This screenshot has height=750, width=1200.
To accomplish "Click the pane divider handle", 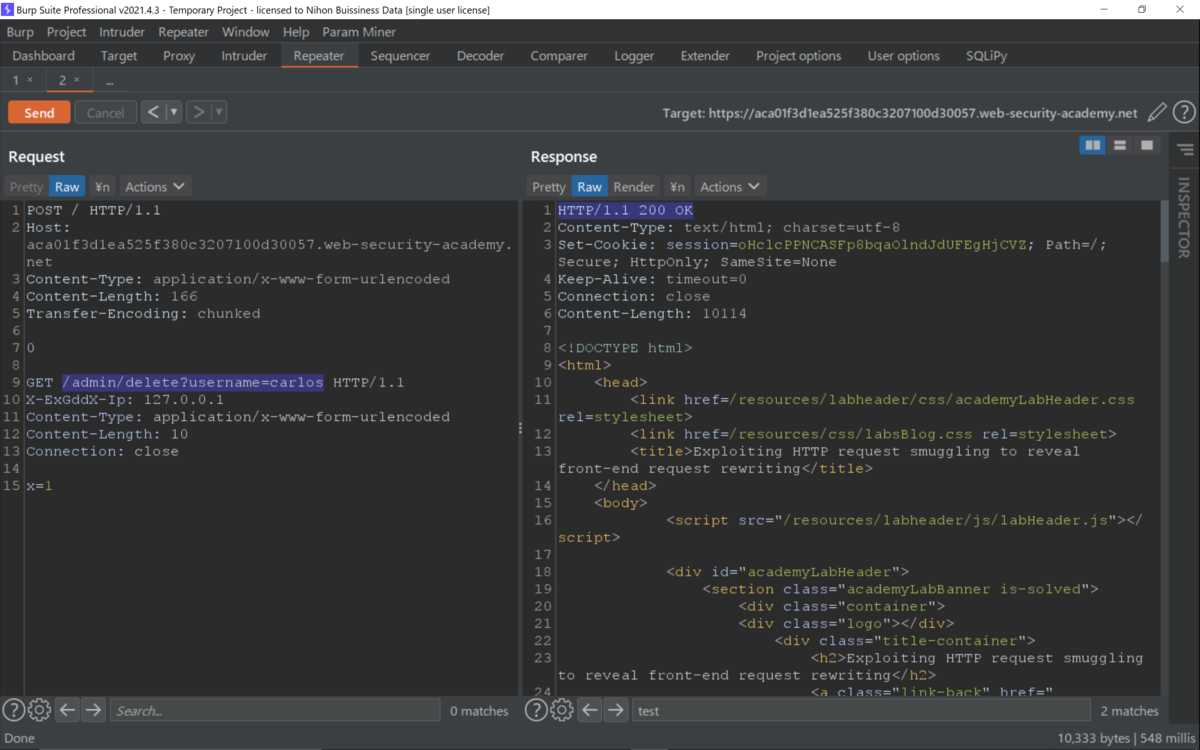I will click(x=520, y=427).
